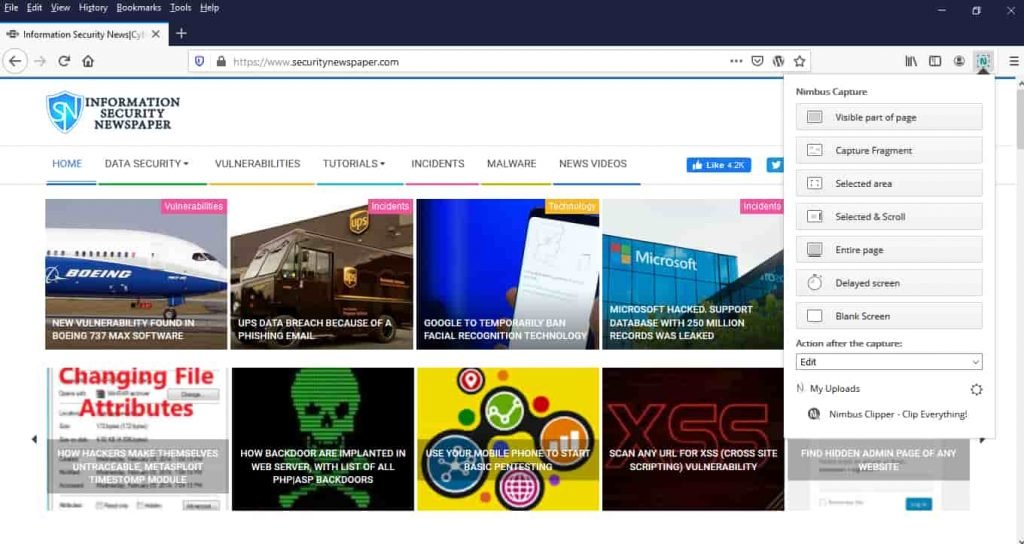Screen dimensions: 1024x544
Task: Open the Bookmarks menu
Action: click(138, 8)
